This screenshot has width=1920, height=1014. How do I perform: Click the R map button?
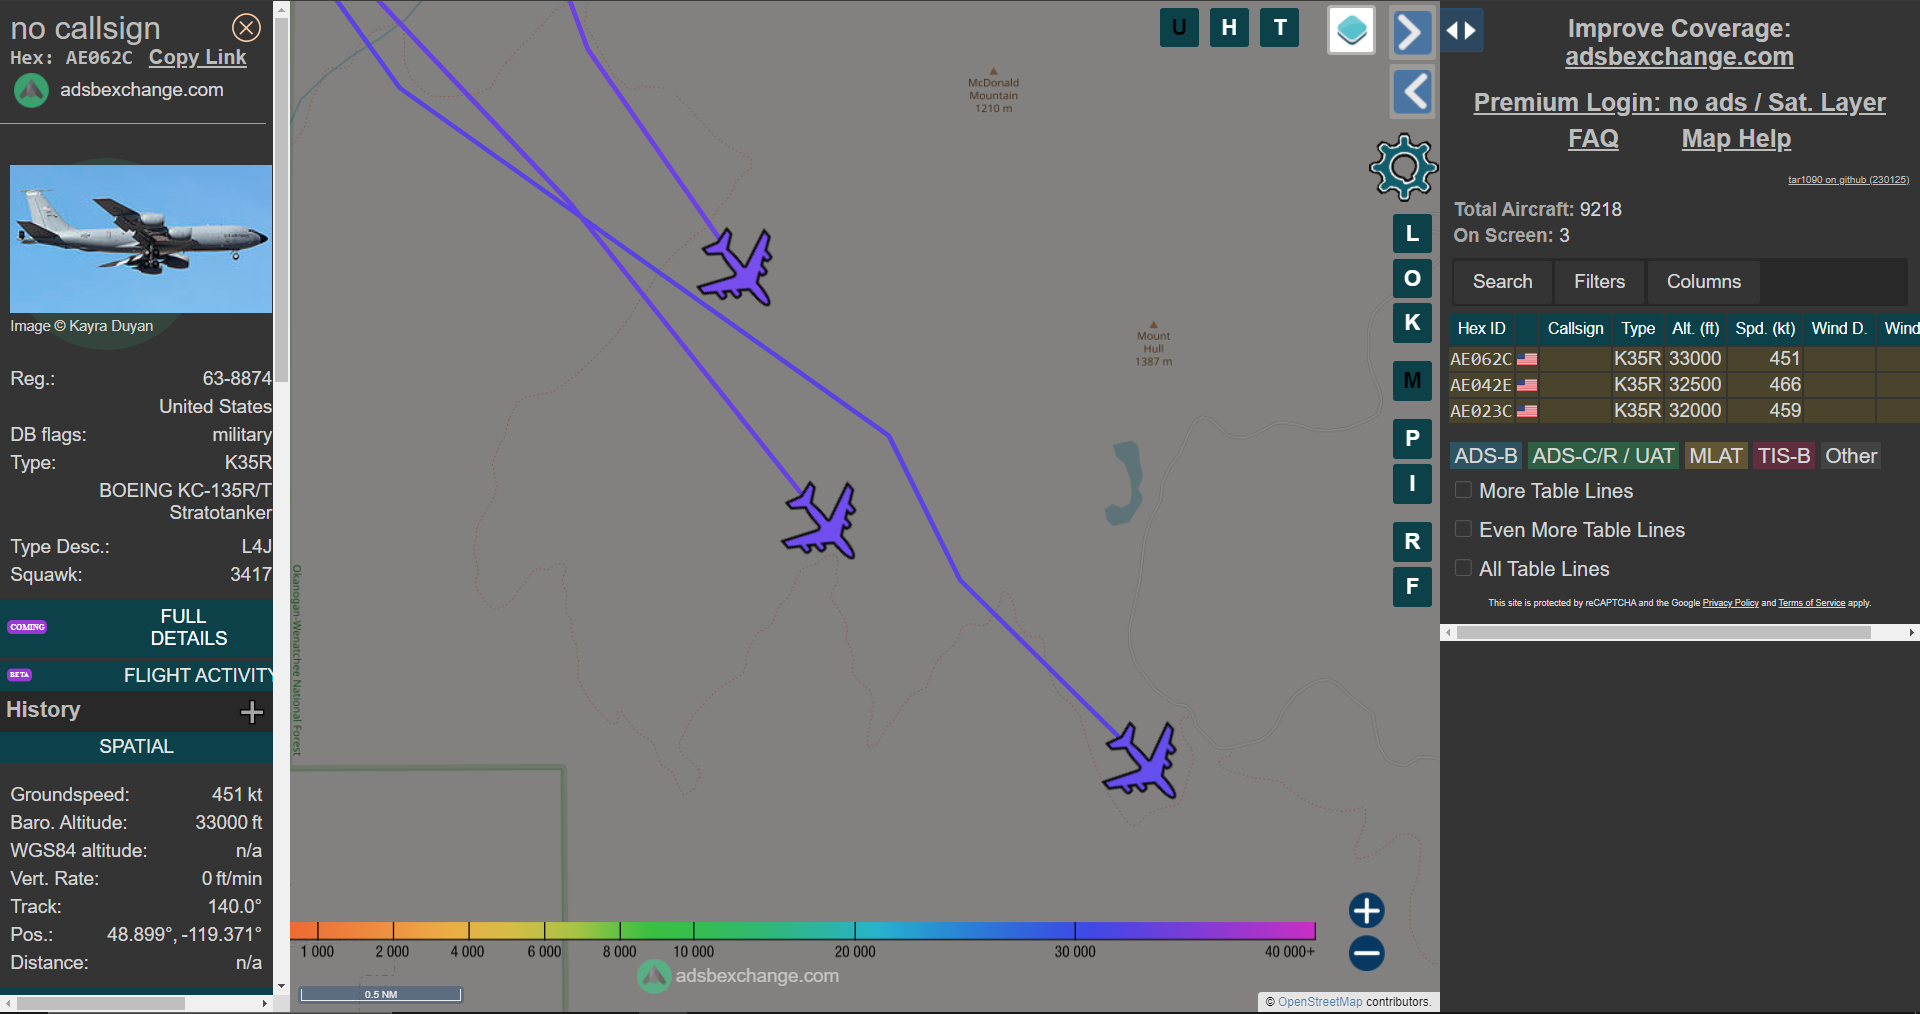(1412, 541)
